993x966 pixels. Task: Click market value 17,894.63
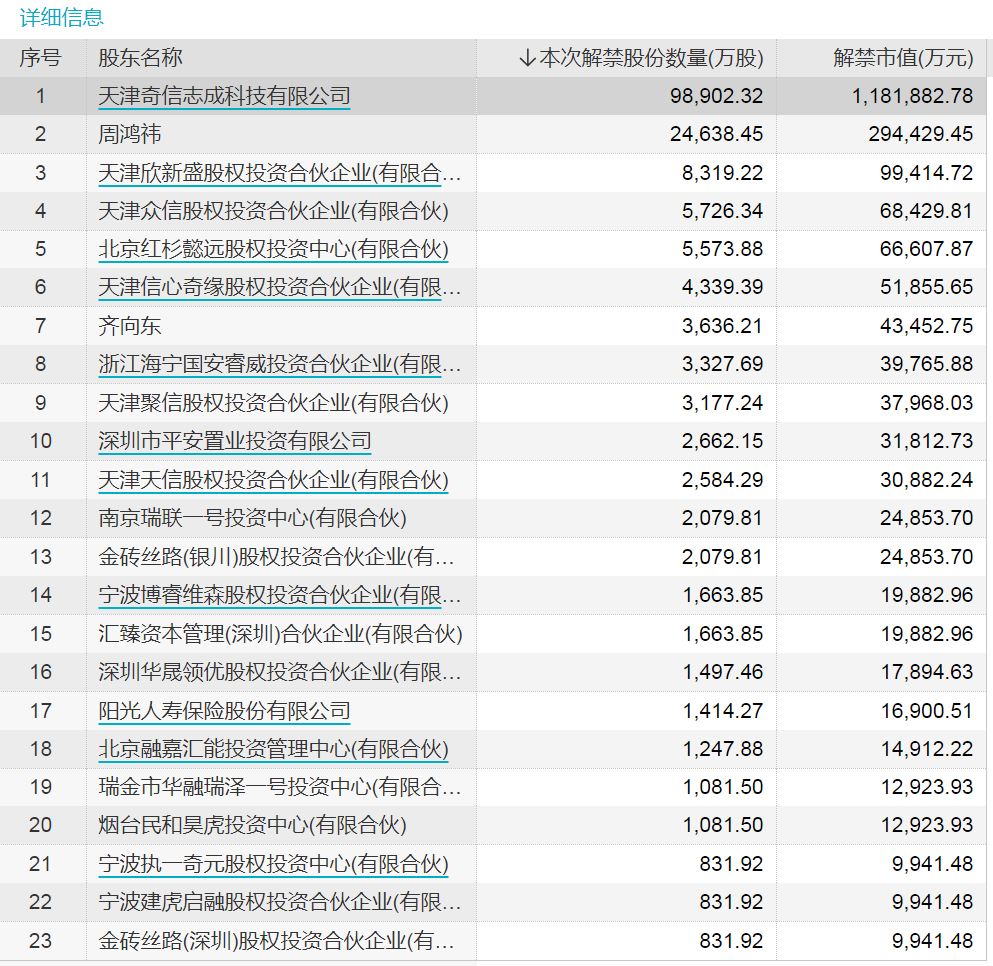pyautogui.click(x=927, y=671)
